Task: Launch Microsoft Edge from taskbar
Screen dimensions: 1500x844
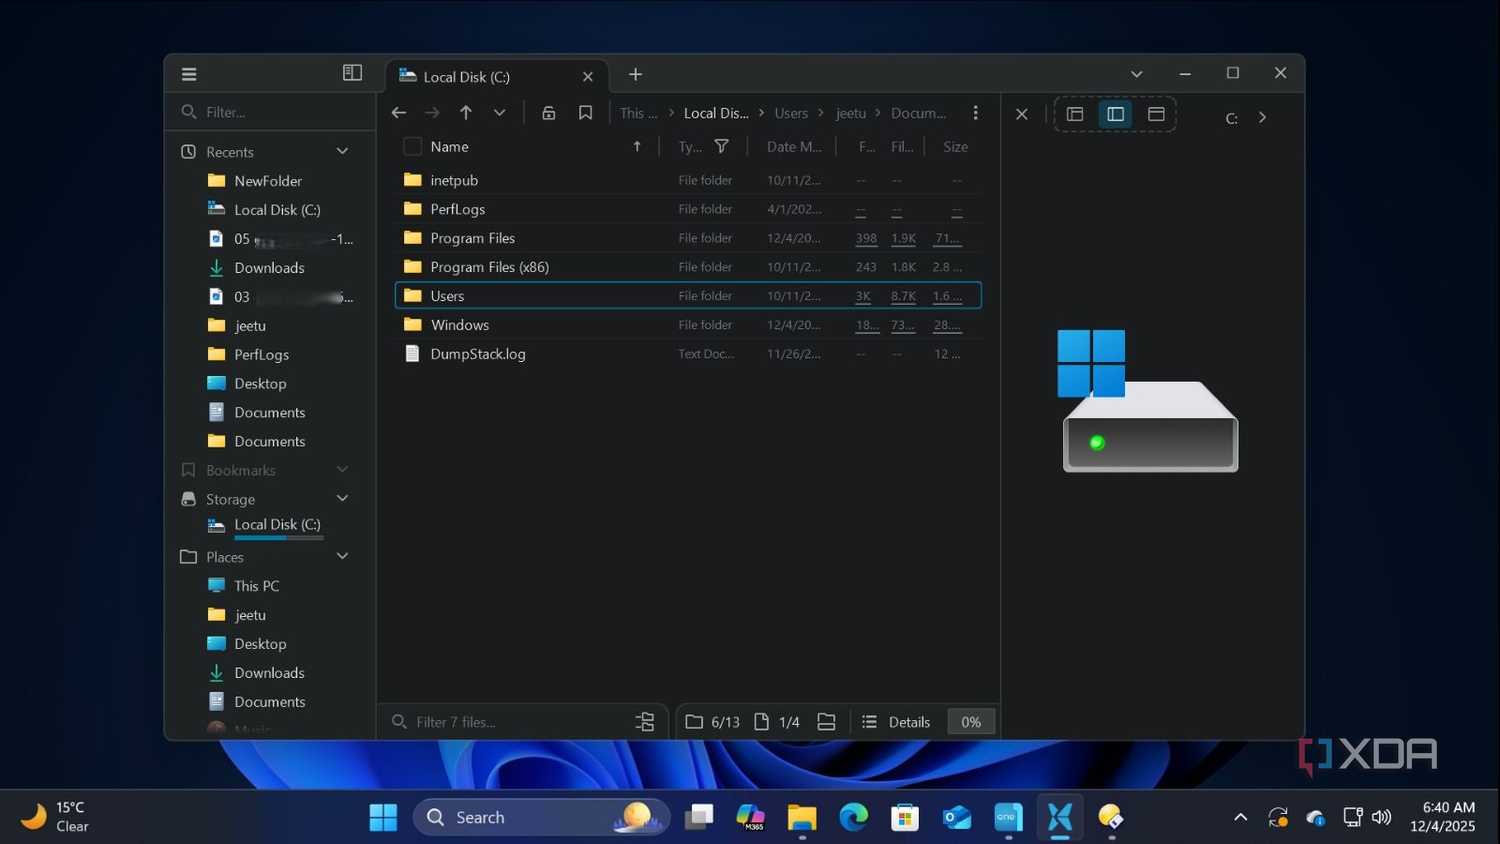Action: [854, 817]
